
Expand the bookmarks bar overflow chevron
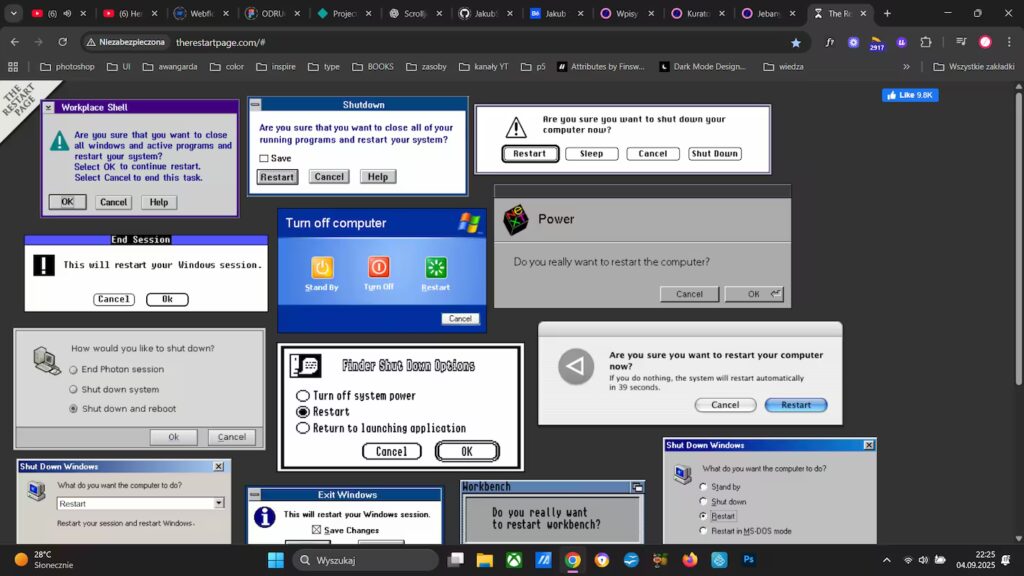[906, 67]
